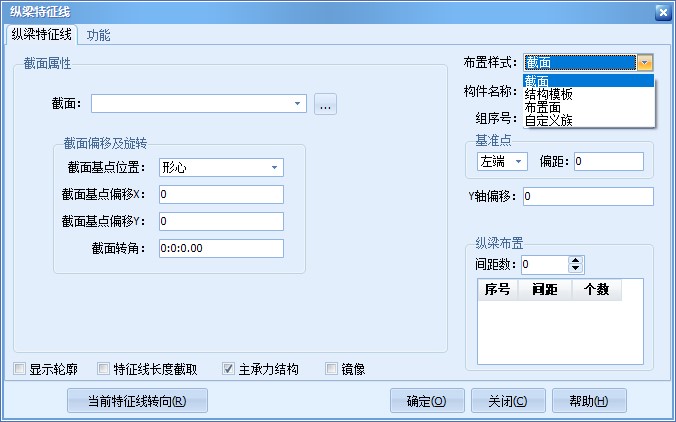
Task: Expand the 截面 combo box dropdown
Action: click(x=298, y=103)
